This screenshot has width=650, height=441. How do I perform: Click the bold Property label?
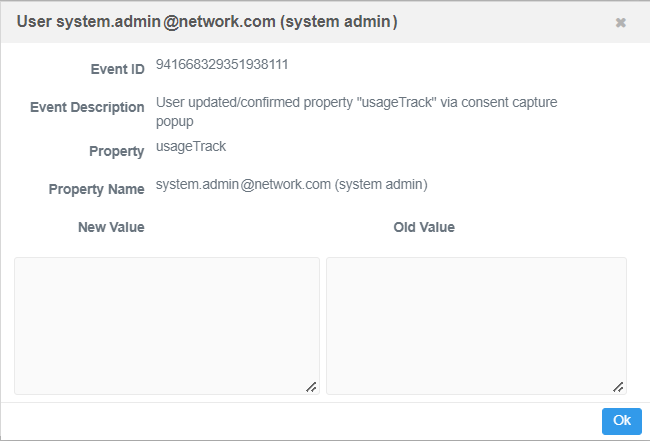(117, 151)
